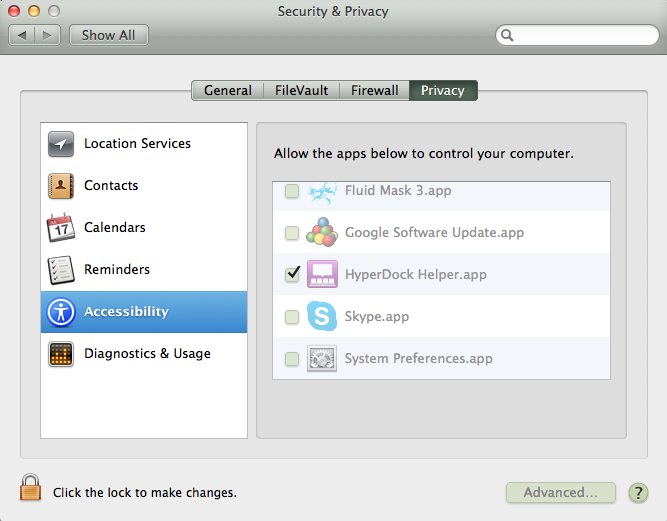Click the Accessibility figure icon
Viewport: 667px width, 521px height.
[61, 312]
